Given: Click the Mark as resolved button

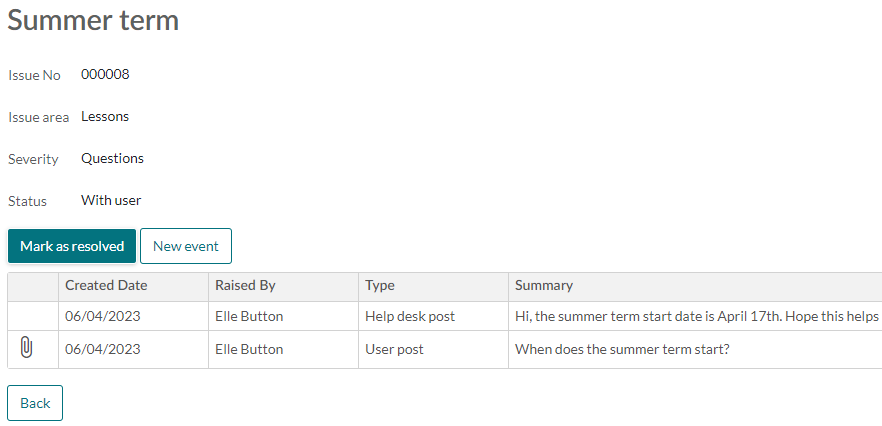Looking at the screenshot, I should (72, 246).
